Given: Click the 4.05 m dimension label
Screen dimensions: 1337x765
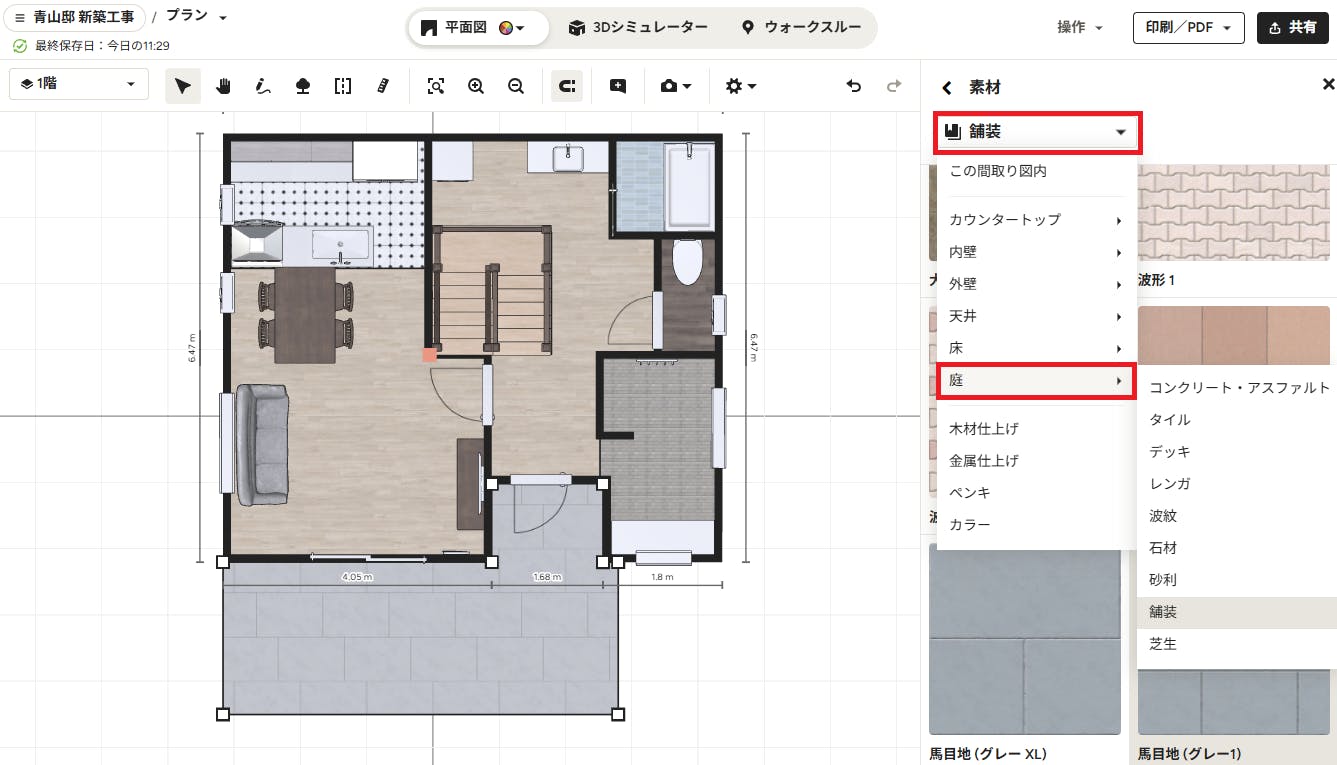Looking at the screenshot, I should click(357, 577).
